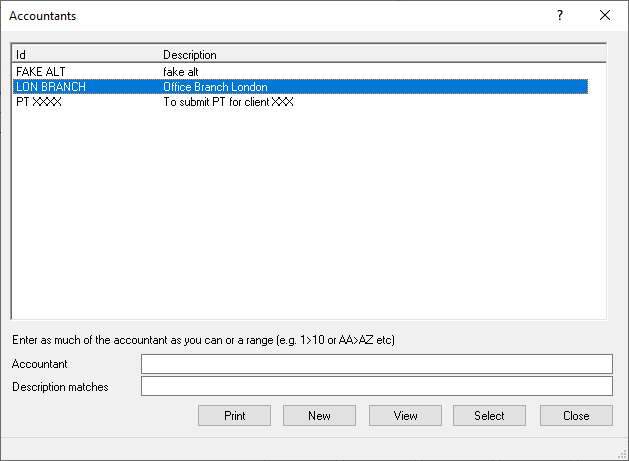Image resolution: width=629 pixels, height=461 pixels.
Task: Focus the Accountant input field
Action: pos(377,364)
